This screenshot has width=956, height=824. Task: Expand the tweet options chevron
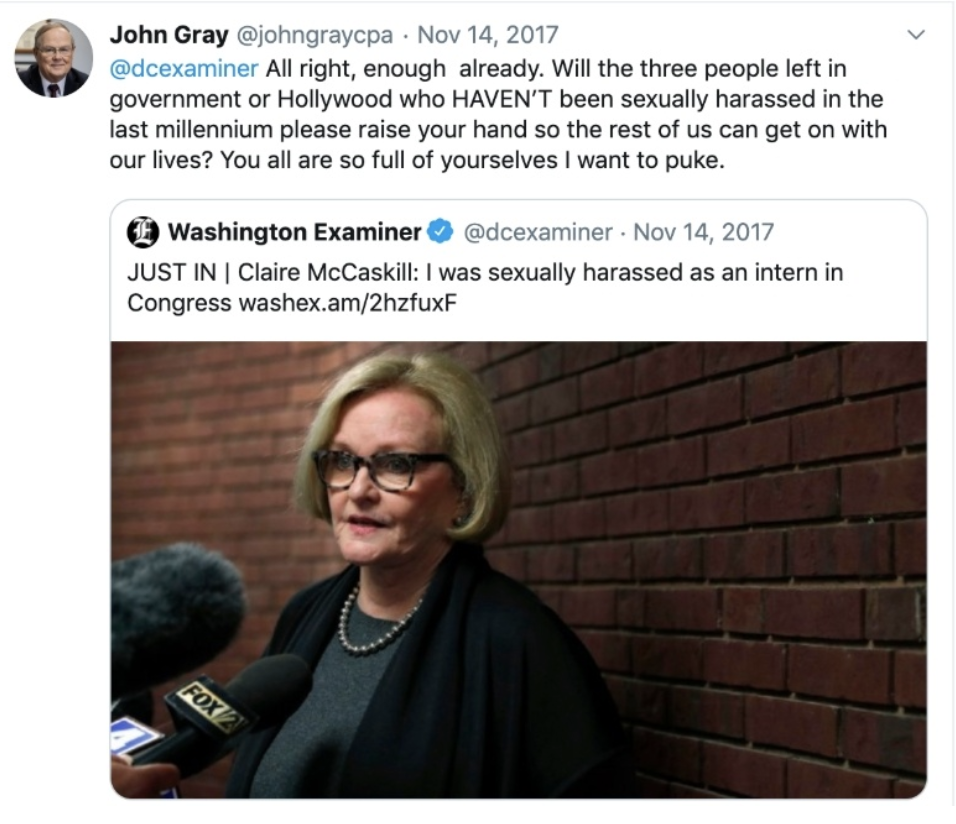coord(916,35)
